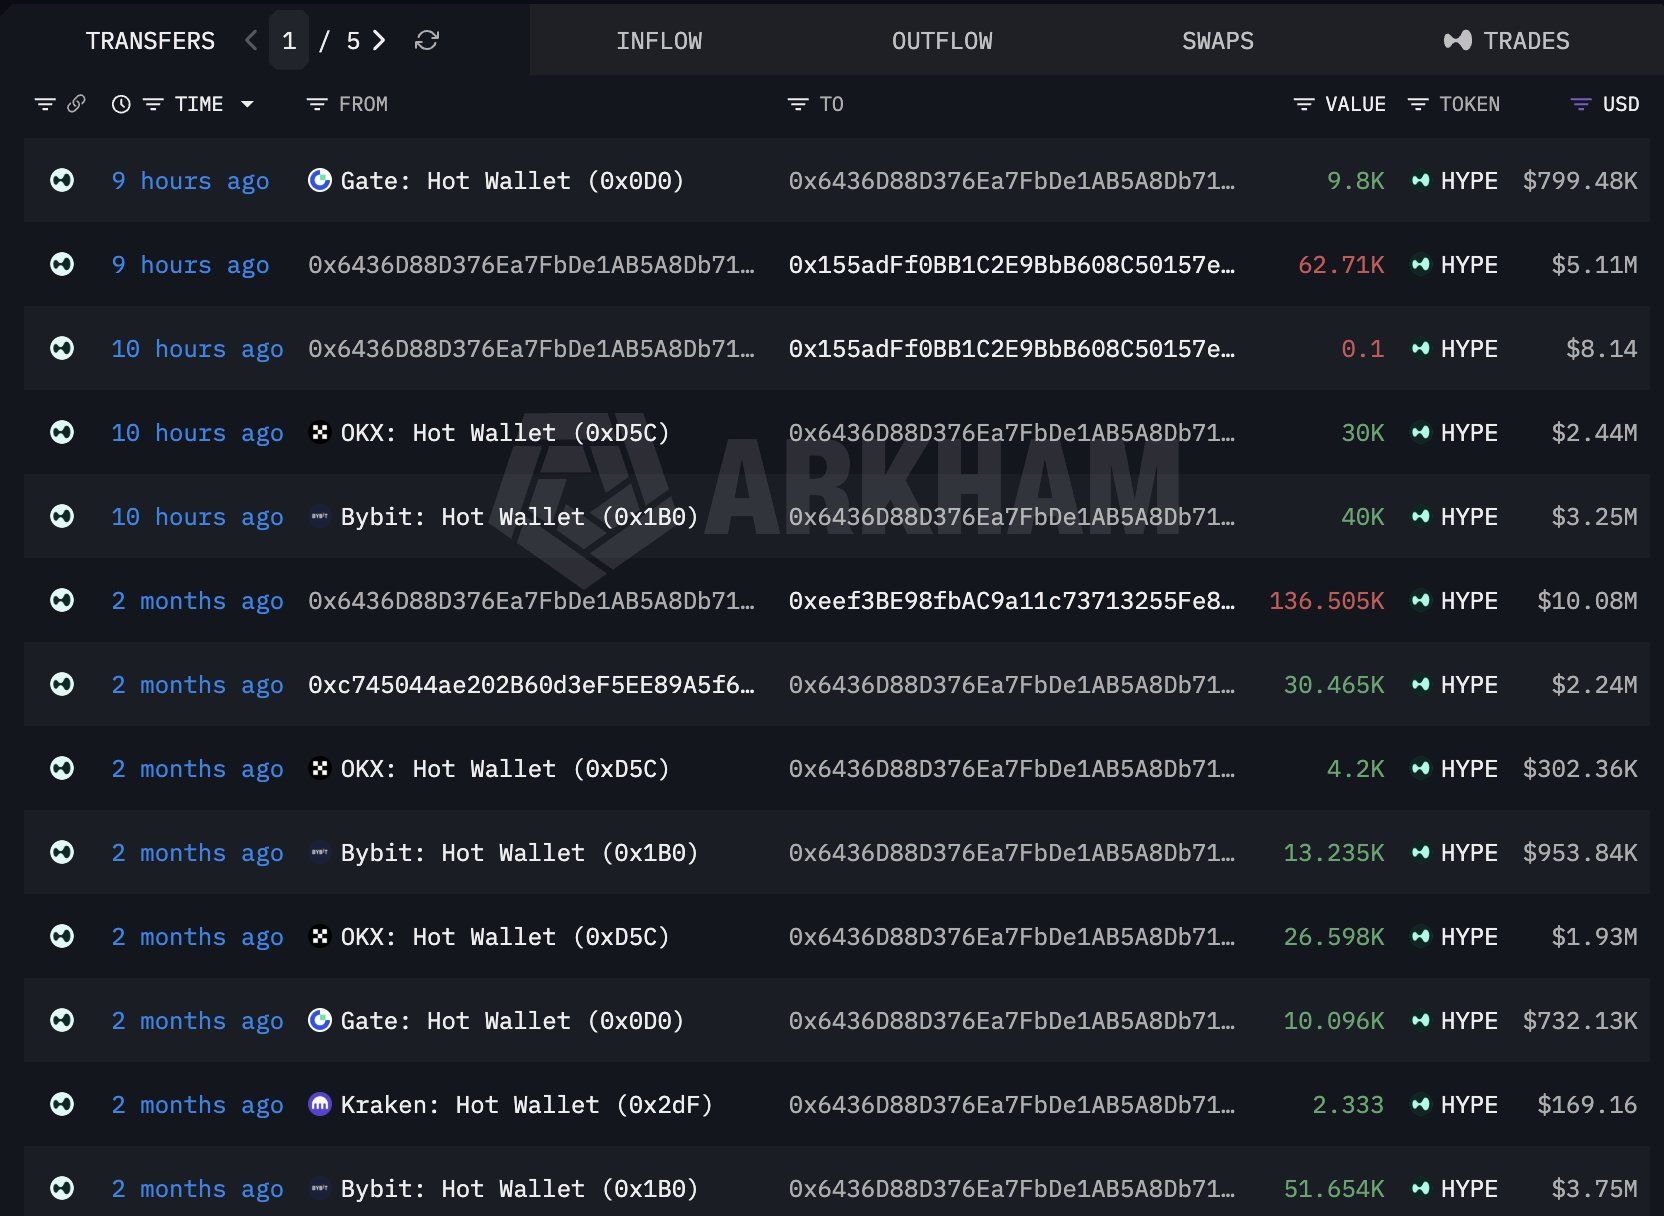Click the $3.75M USD amount
The image size is (1664, 1216).
click(x=1594, y=1189)
